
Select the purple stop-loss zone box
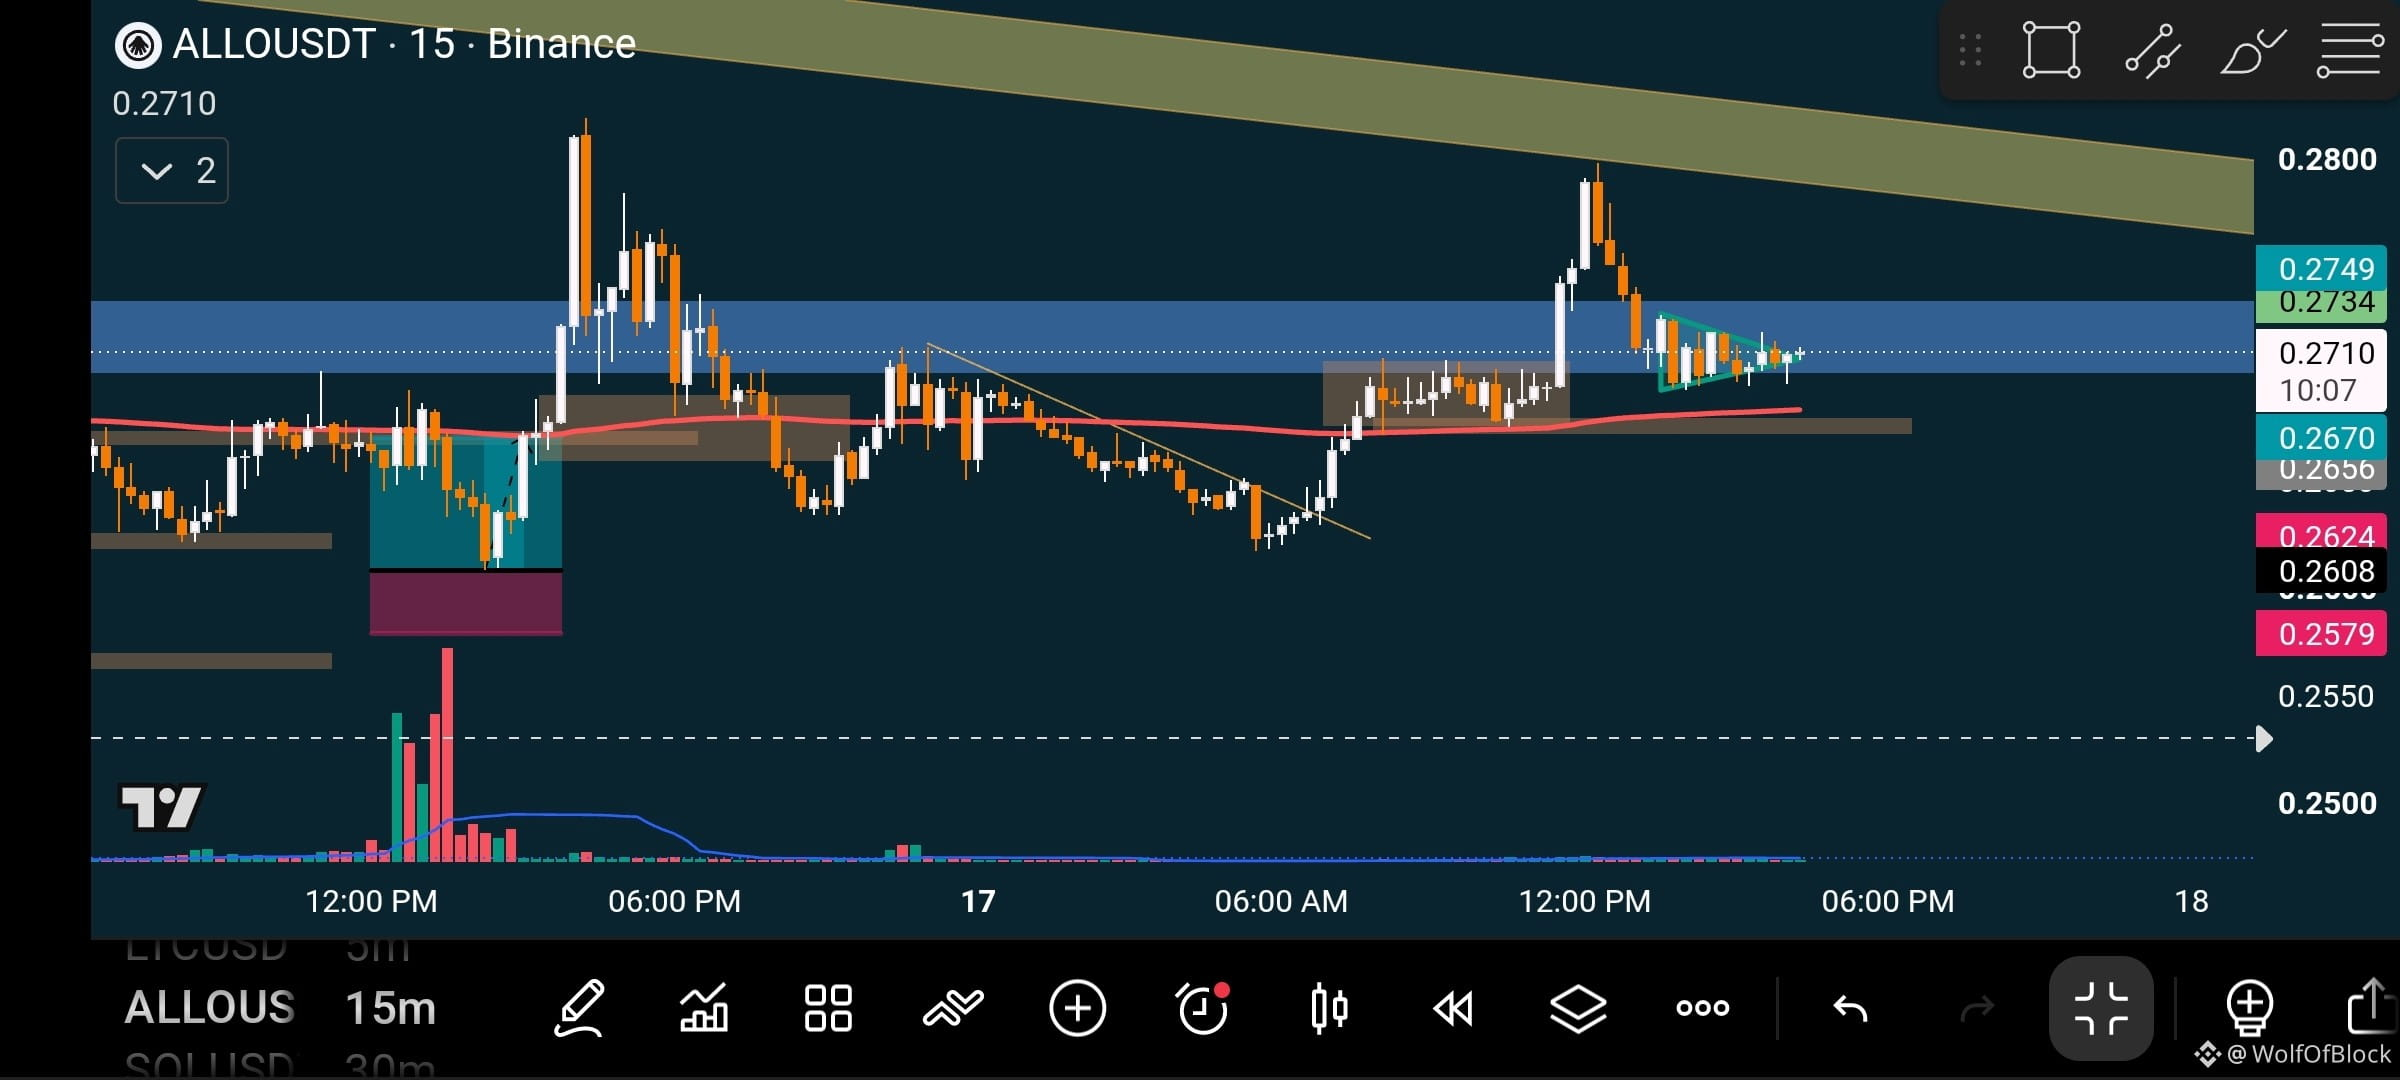coord(466,603)
